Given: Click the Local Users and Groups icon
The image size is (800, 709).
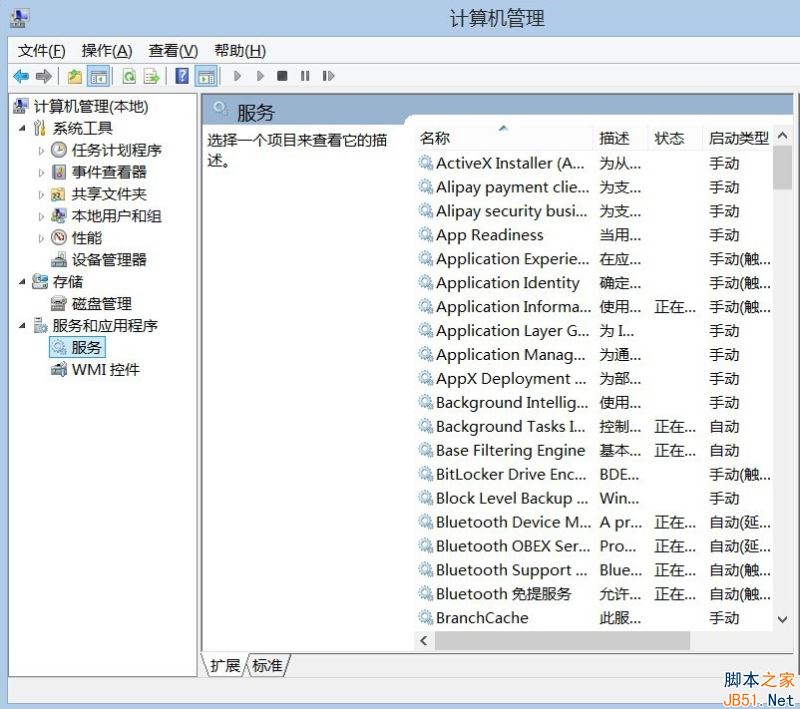Looking at the screenshot, I should pyautogui.click(x=59, y=216).
